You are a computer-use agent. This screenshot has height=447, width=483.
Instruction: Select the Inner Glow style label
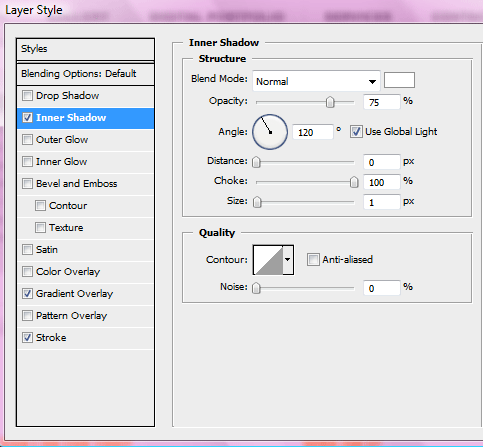[x=61, y=162]
